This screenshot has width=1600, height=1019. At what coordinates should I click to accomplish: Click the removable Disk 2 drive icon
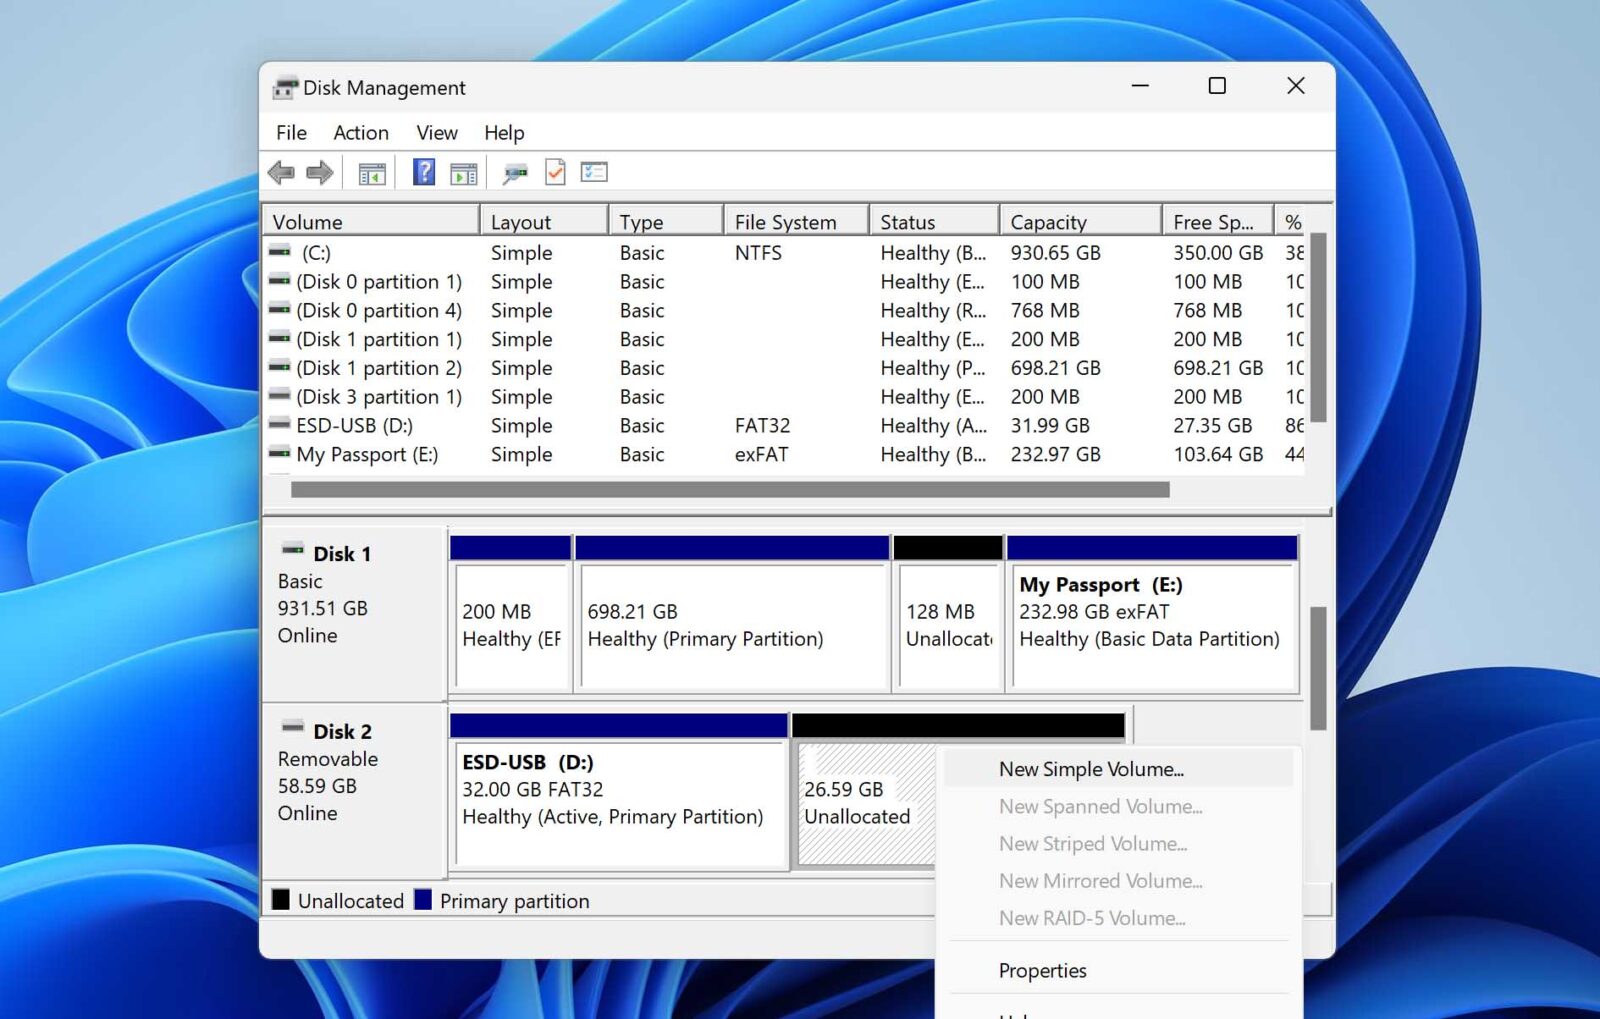pos(293,725)
